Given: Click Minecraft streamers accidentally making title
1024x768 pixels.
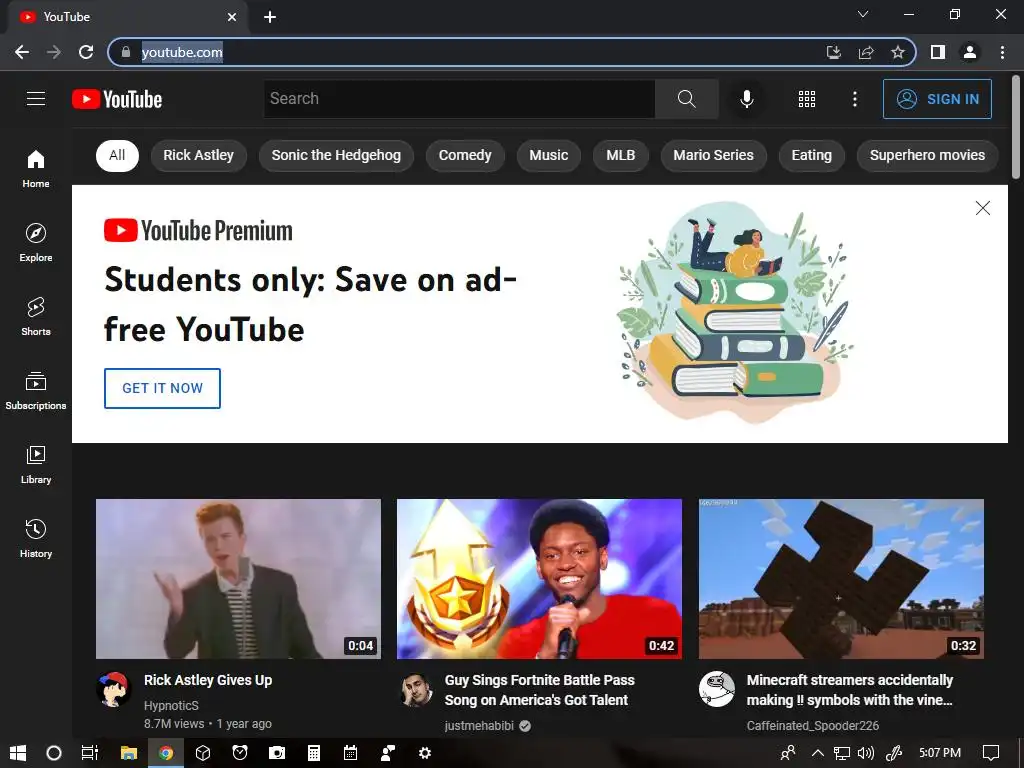Looking at the screenshot, I should [x=850, y=690].
